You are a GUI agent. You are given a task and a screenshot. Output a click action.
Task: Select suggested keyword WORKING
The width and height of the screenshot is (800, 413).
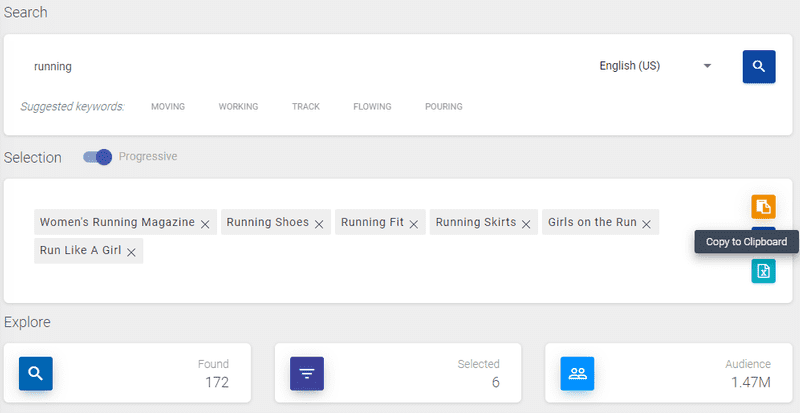tap(238, 107)
